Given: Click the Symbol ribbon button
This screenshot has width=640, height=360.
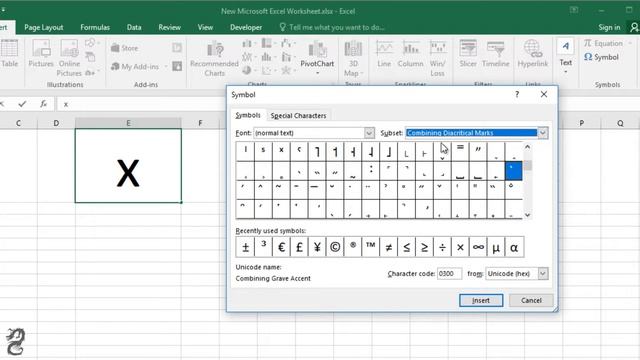Looking at the screenshot, I should coord(601,57).
